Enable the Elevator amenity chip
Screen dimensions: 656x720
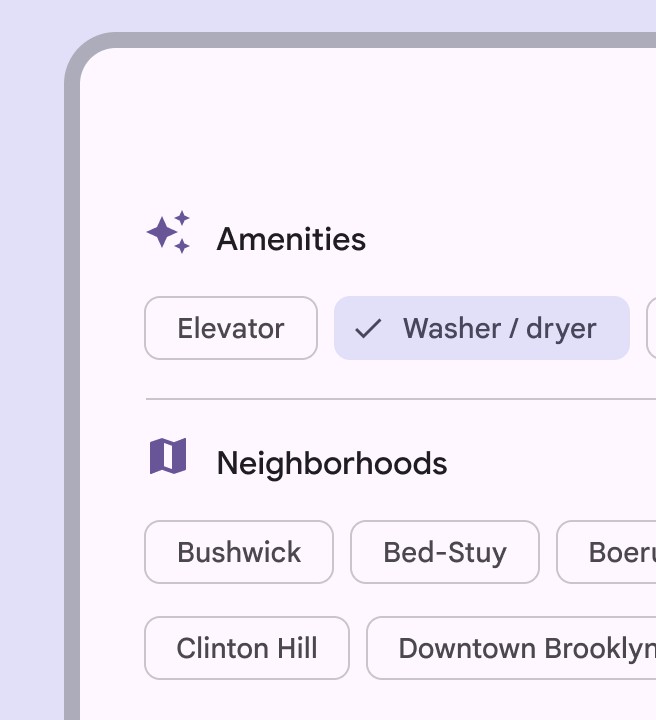point(231,328)
